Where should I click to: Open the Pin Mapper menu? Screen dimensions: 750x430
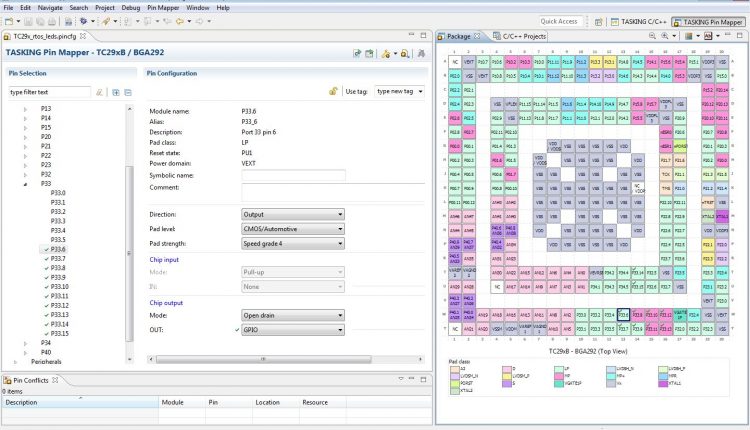tap(163, 8)
